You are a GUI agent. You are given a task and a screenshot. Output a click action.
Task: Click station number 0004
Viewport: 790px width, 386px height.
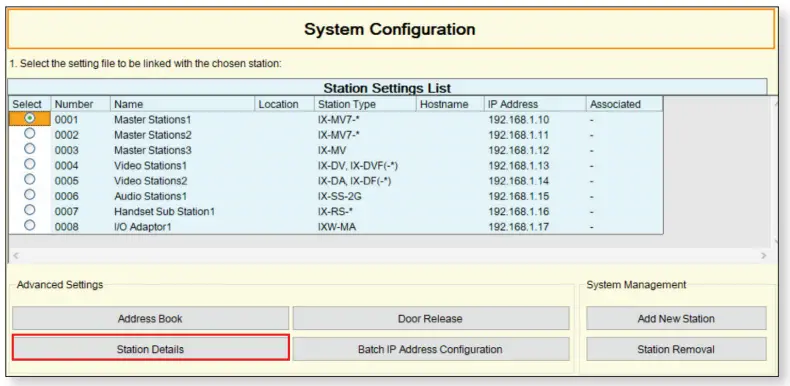[67, 166]
